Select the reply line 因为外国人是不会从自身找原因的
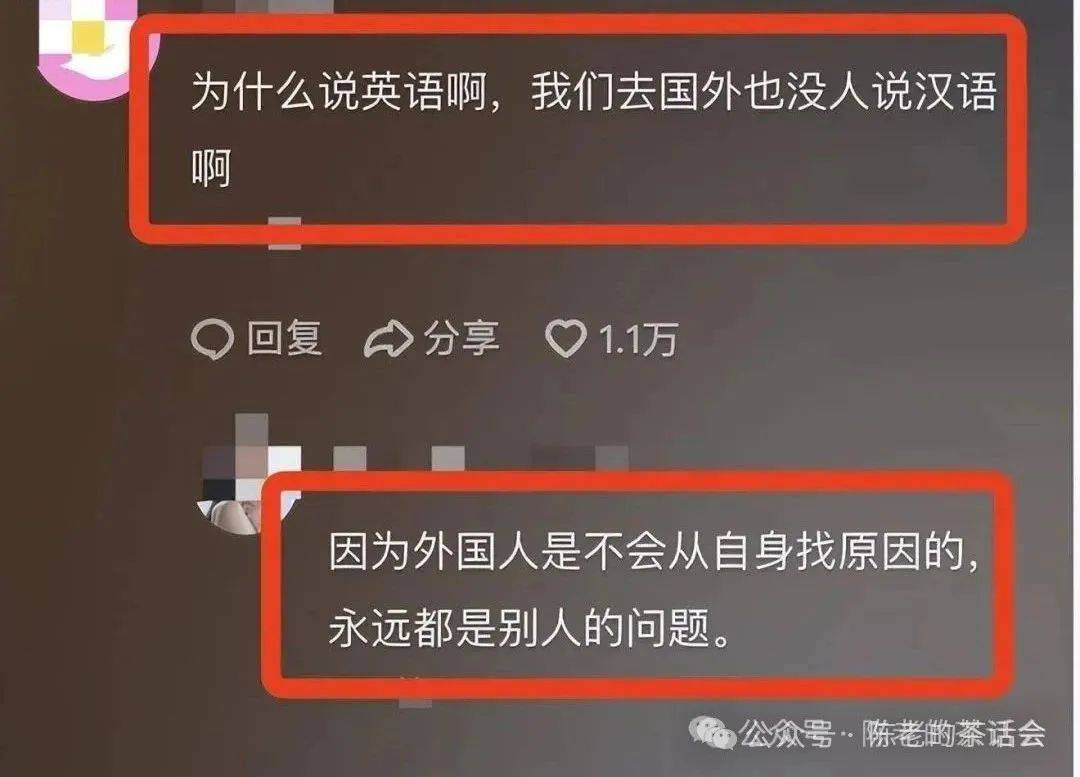The image size is (1080, 777). (654, 552)
